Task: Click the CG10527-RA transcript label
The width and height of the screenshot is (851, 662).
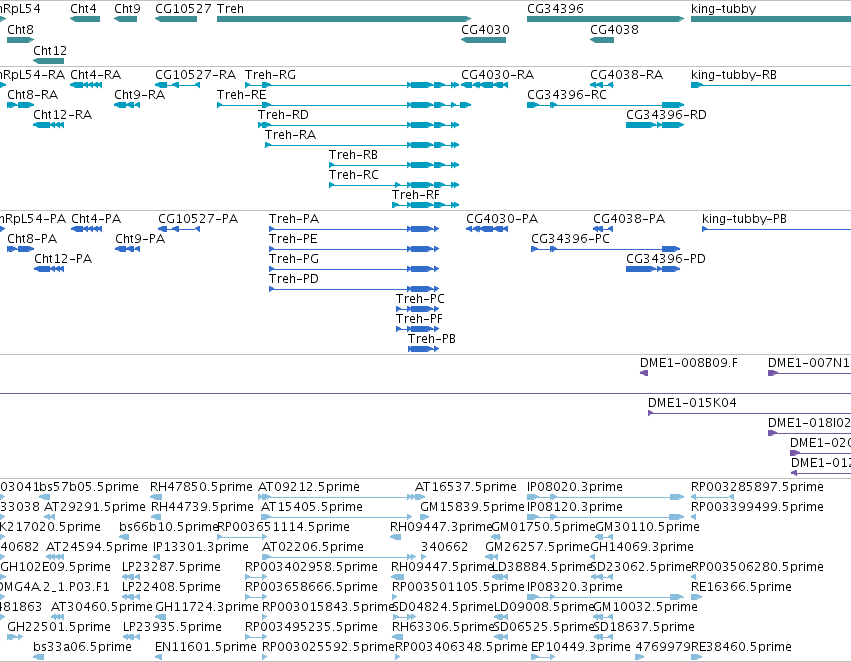Action: pyautogui.click(x=195, y=74)
